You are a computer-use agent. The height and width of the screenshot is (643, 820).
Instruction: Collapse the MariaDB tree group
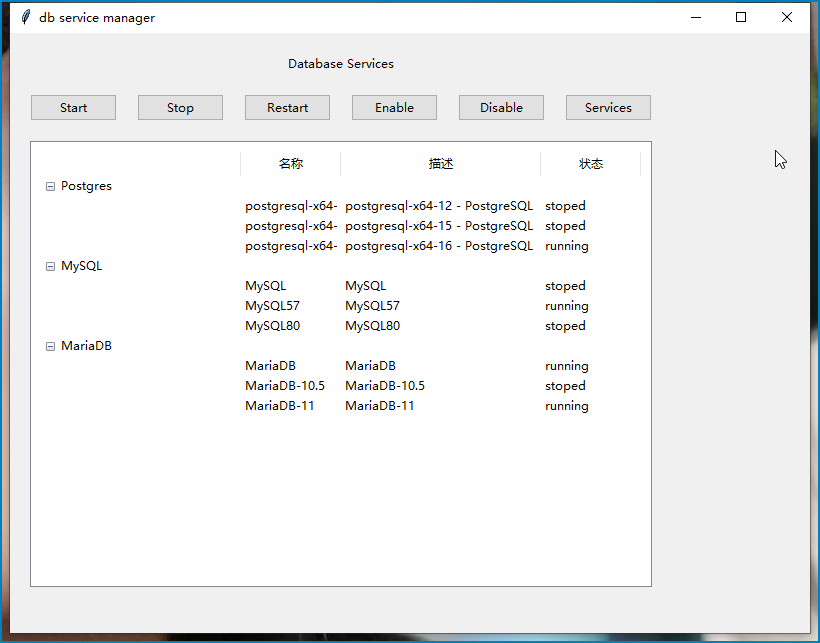pos(51,346)
